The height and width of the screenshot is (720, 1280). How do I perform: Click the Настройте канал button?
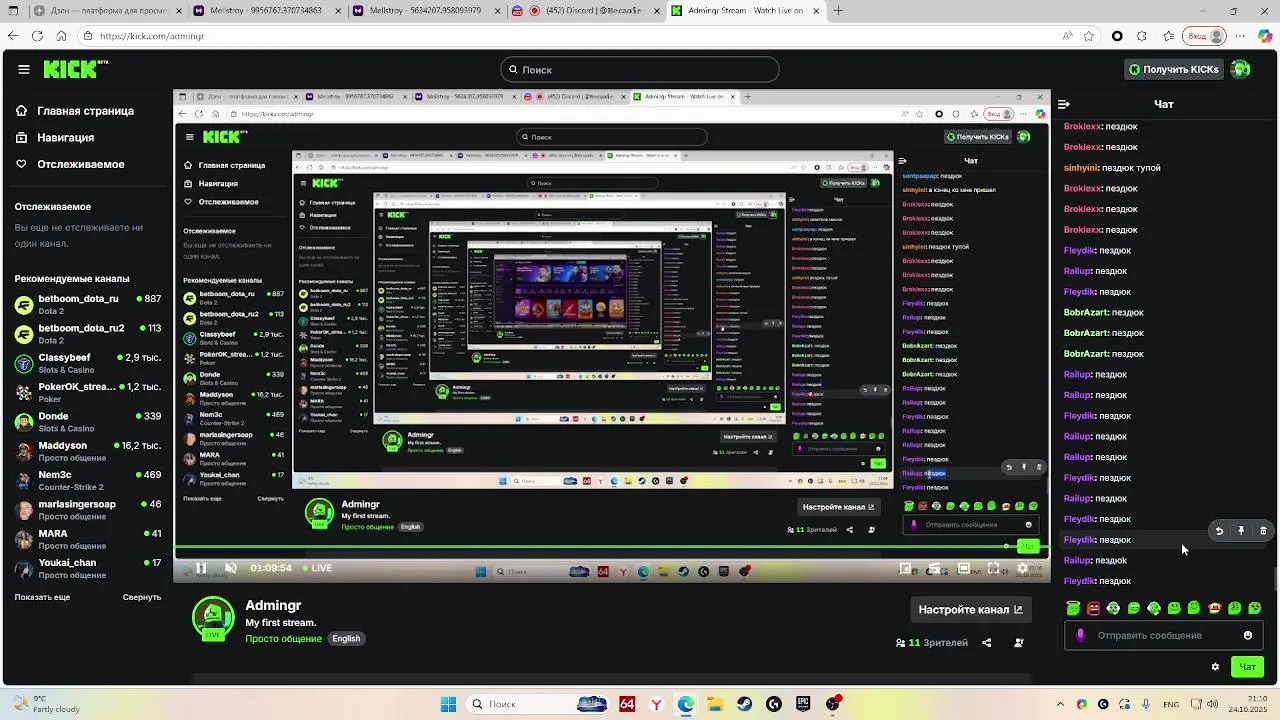point(970,609)
